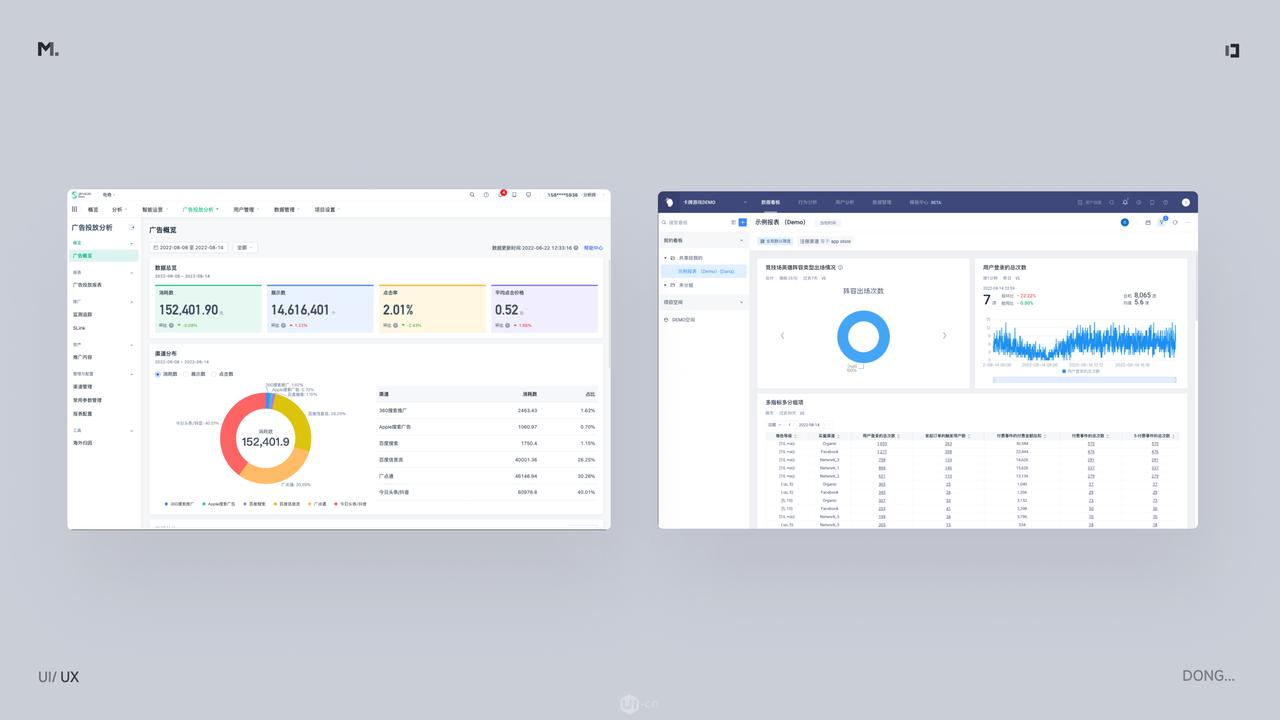Click the search magnifier icon in left dashboard header
The image size is (1280, 720).
pos(472,195)
